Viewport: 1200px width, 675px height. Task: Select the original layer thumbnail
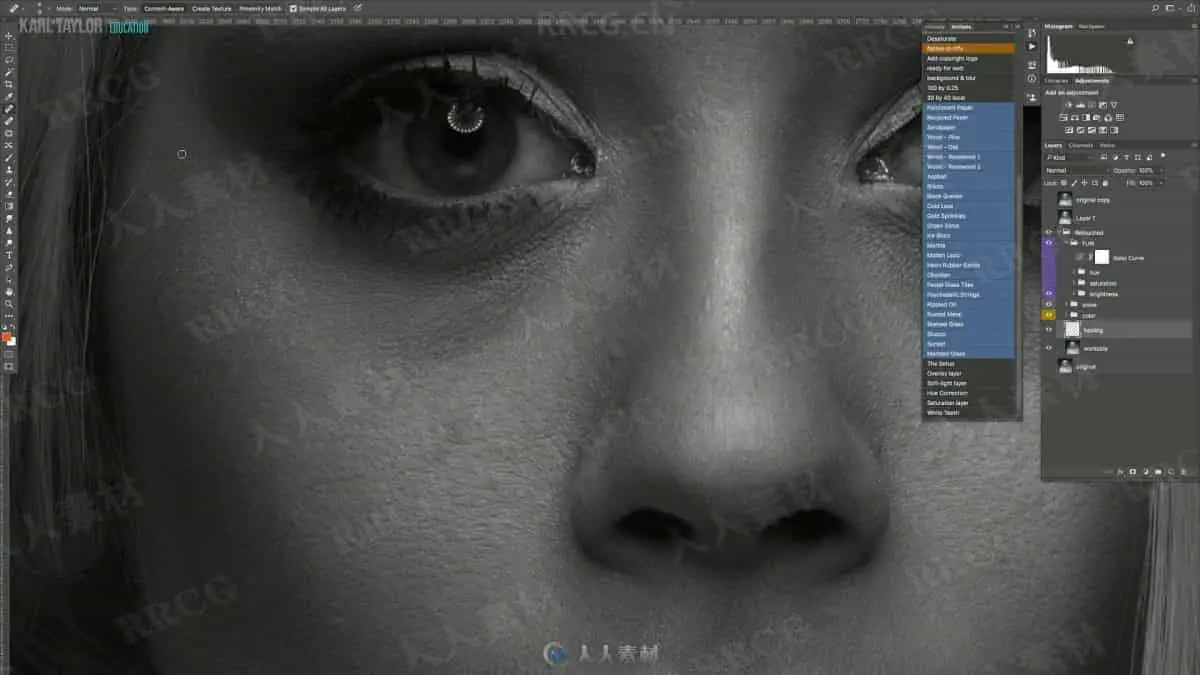tap(1065, 366)
